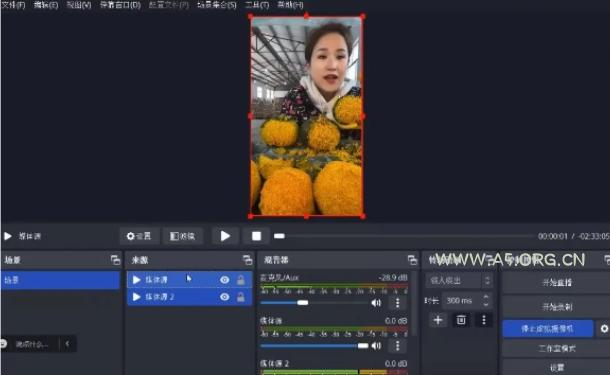Toggle the lock on 媒体源 2
This screenshot has width=610, height=375.
pyautogui.click(x=241, y=297)
